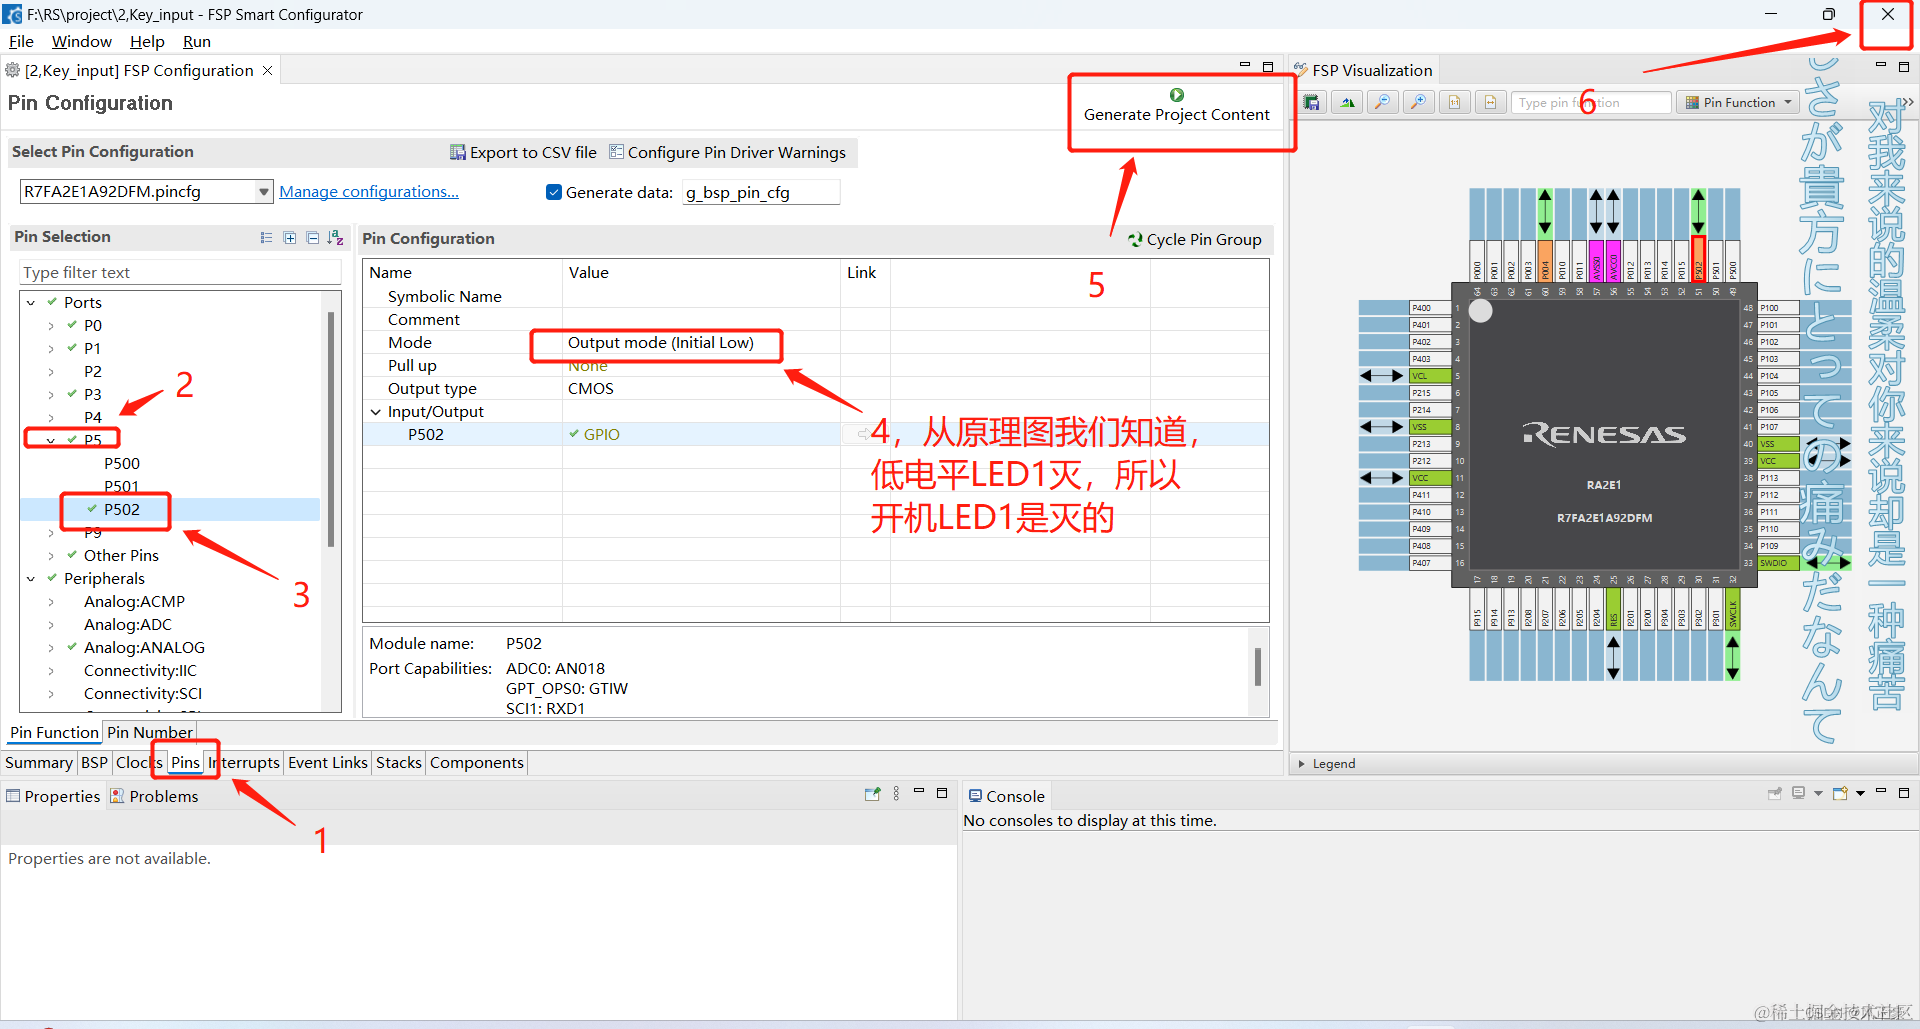Collapse the Peripherals tree node
Viewport: 1920px width, 1029px height.
point(31,578)
